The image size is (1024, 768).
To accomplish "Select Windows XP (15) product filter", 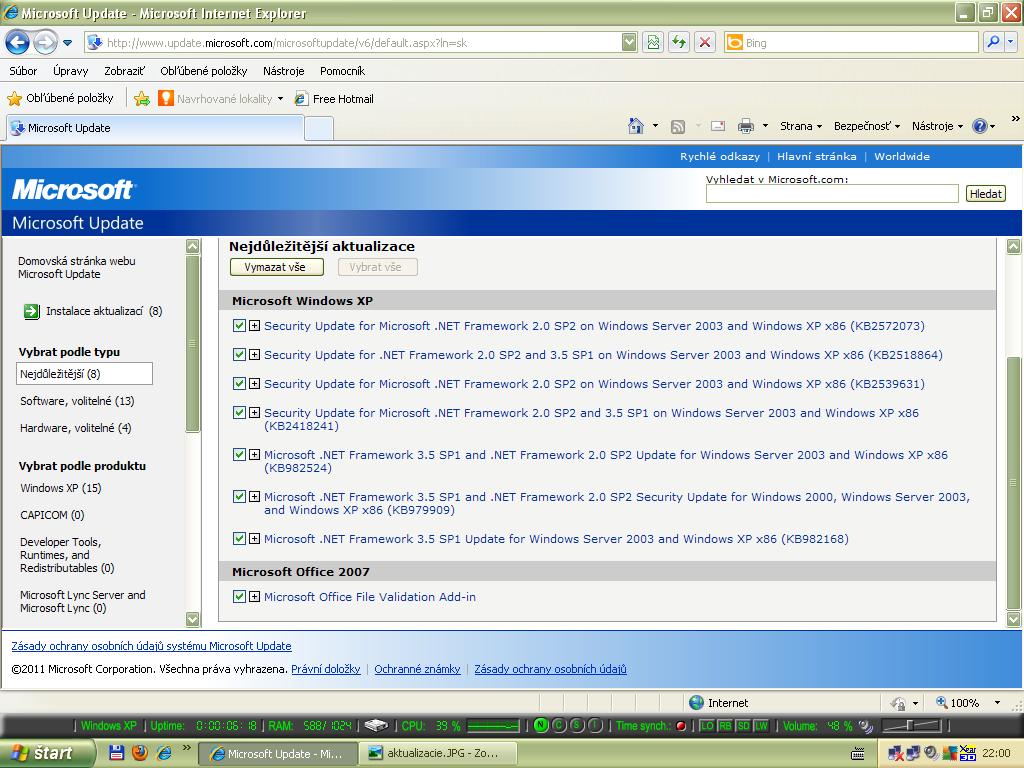I will [61, 488].
